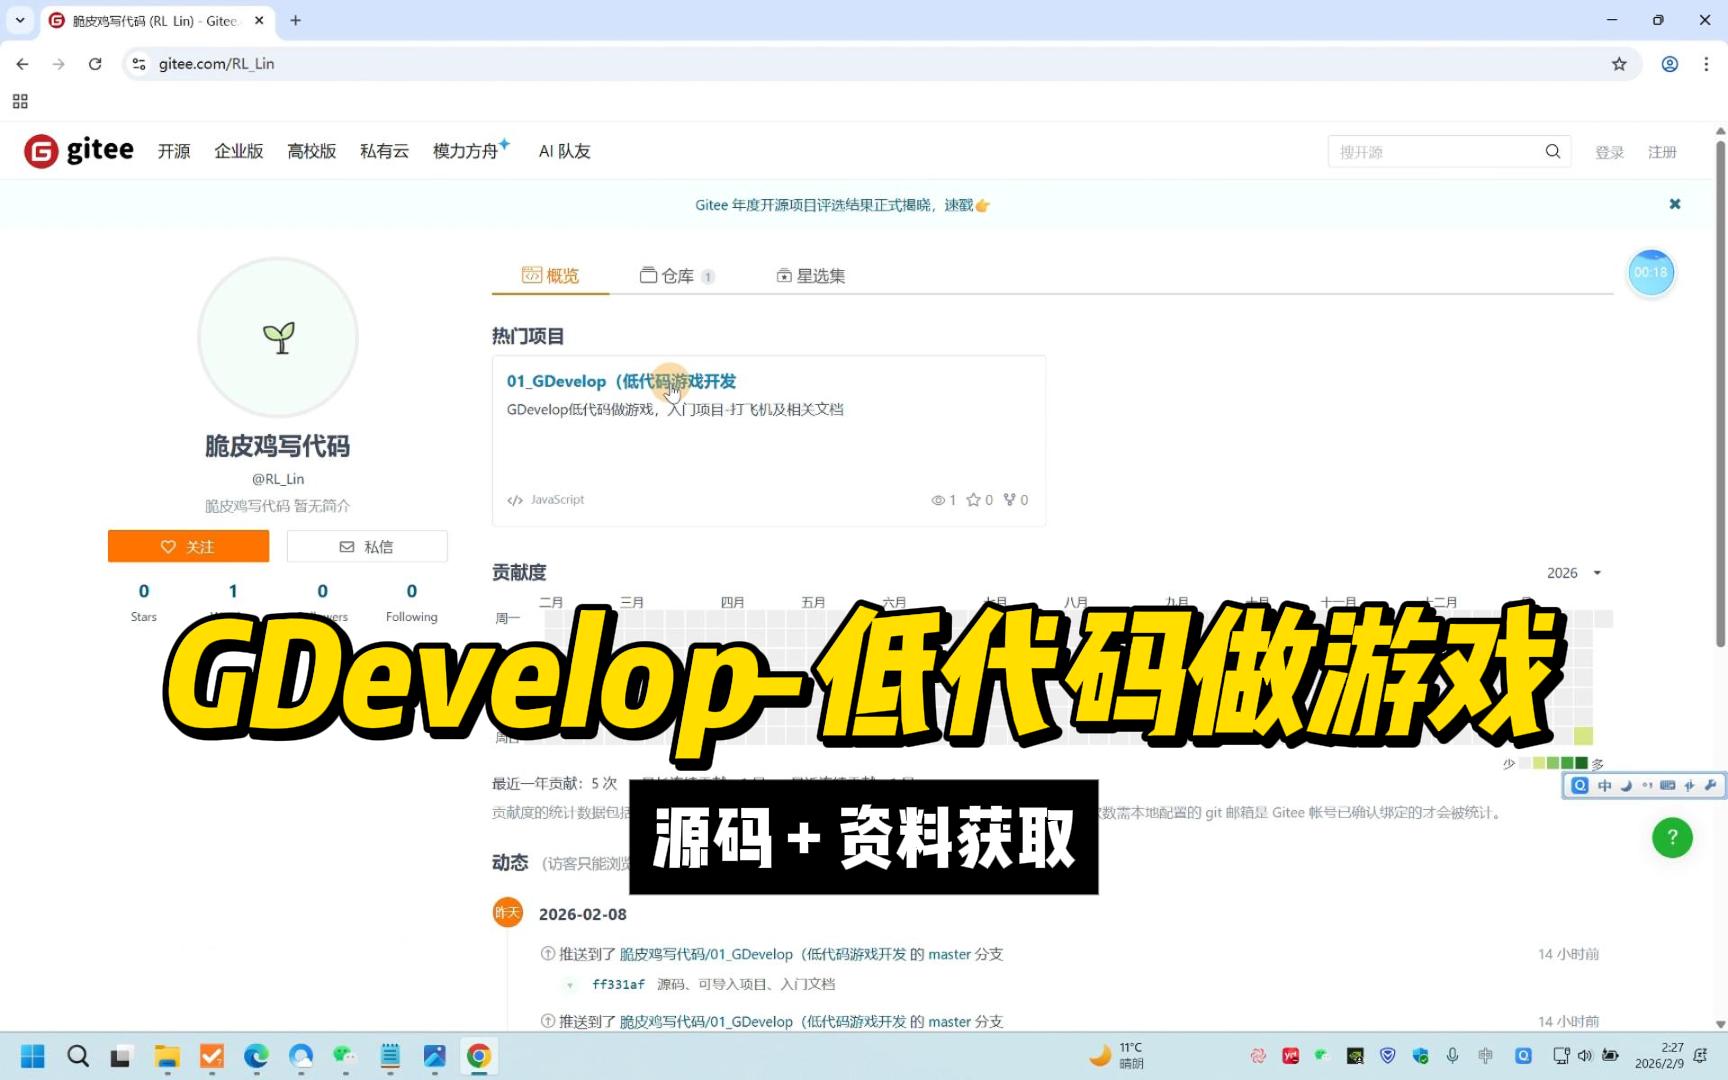Switch to the 星选集 tab
1728x1080 pixels.
(811, 275)
